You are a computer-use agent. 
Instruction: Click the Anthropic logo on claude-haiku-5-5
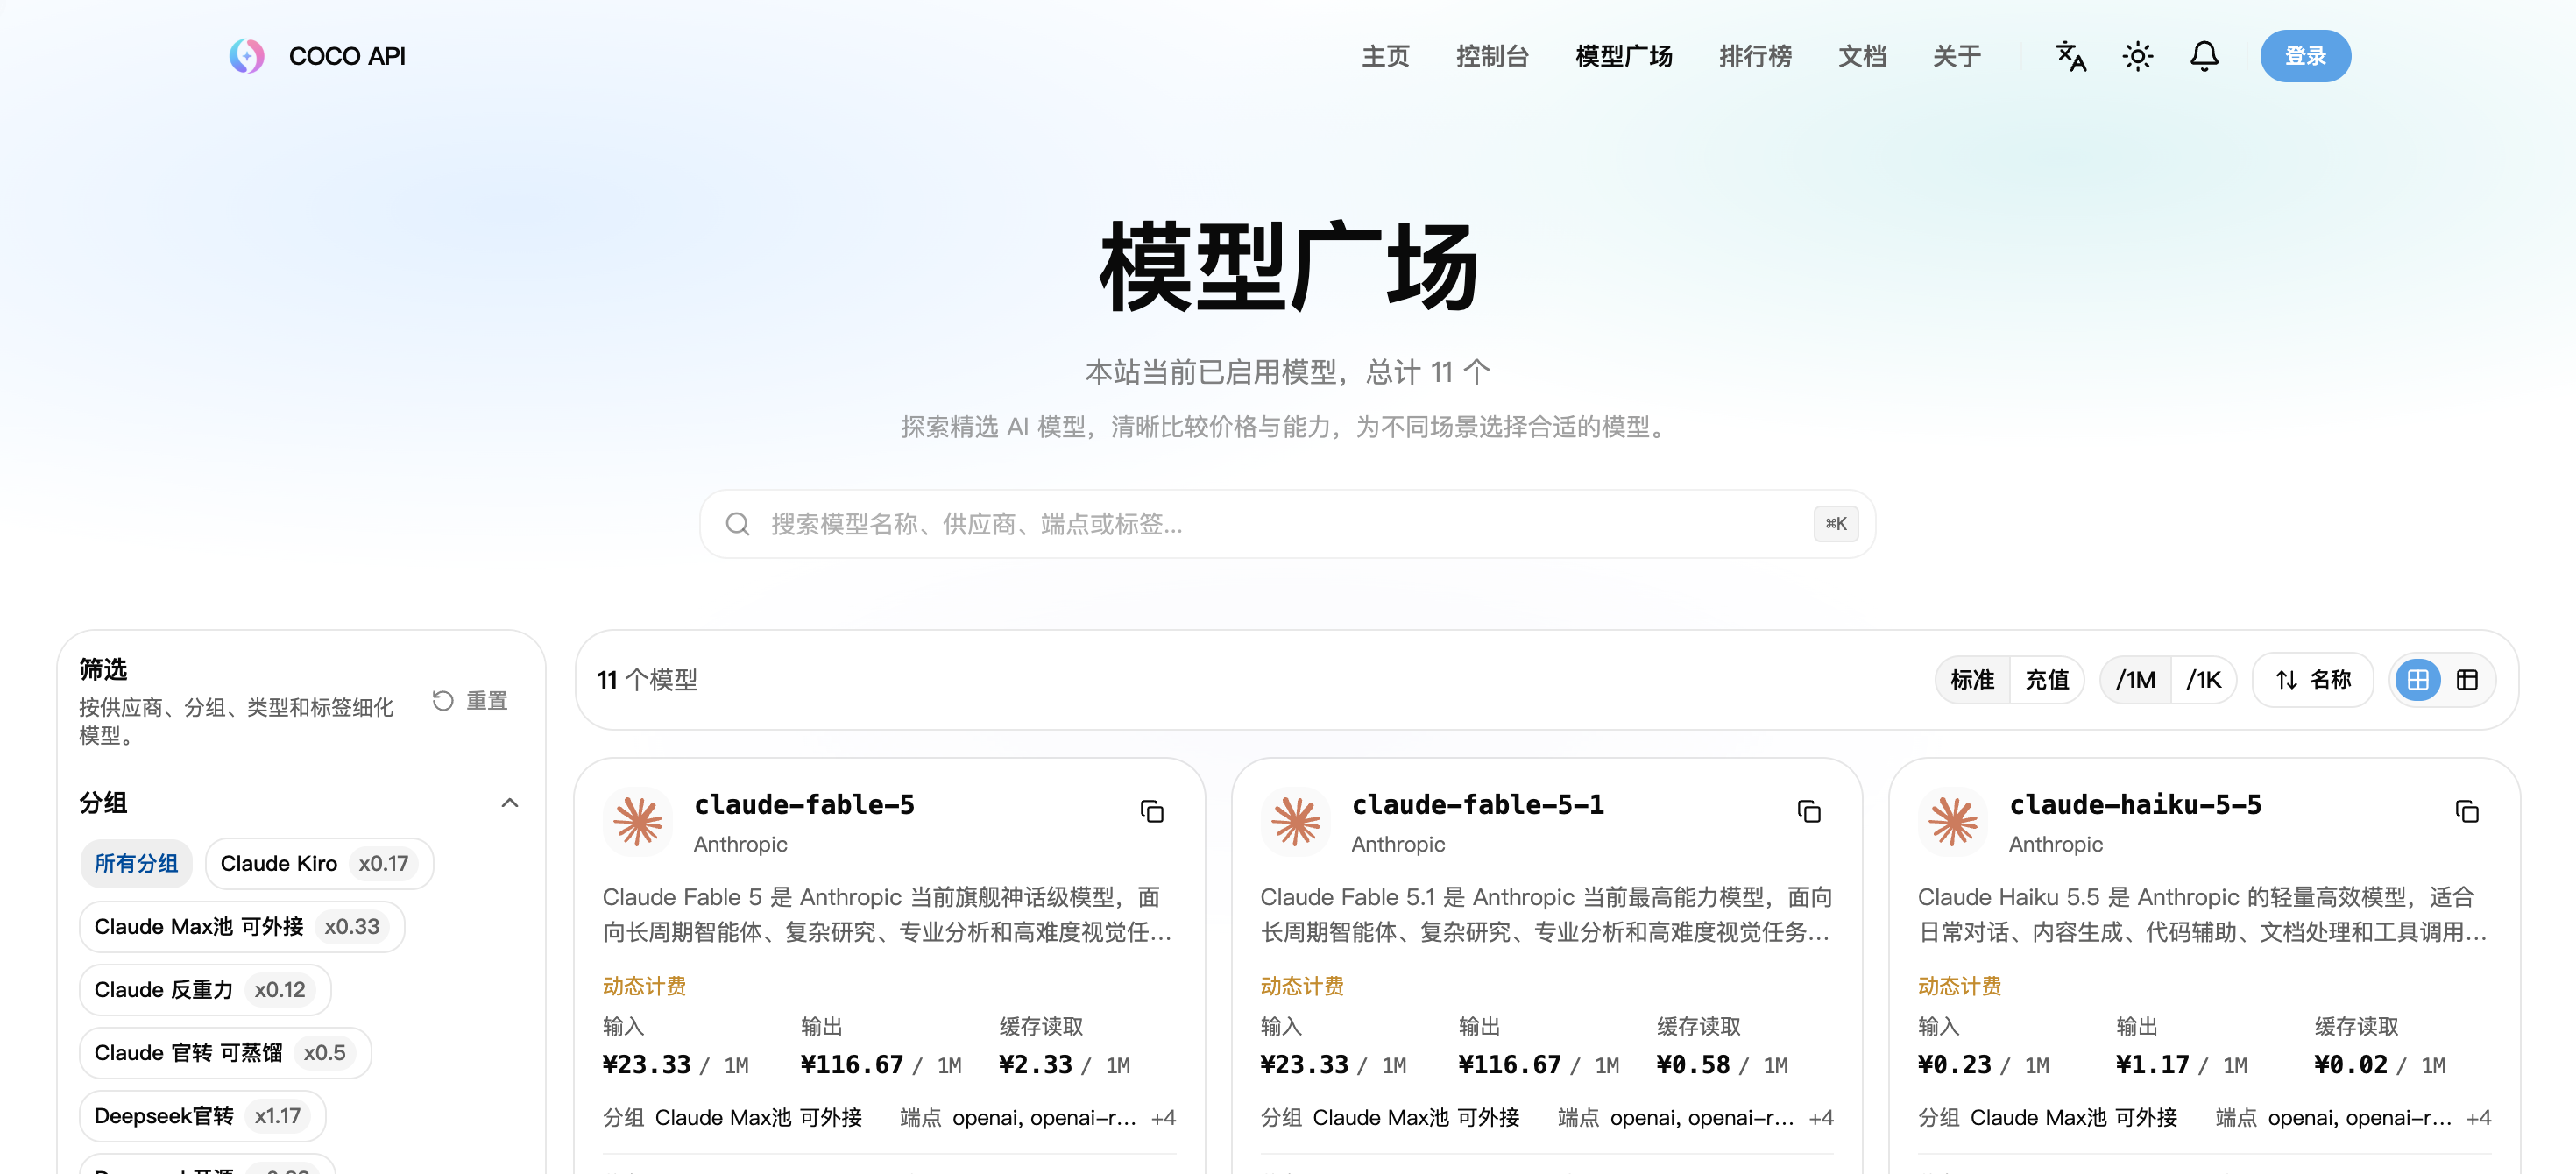[x=1953, y=822]
